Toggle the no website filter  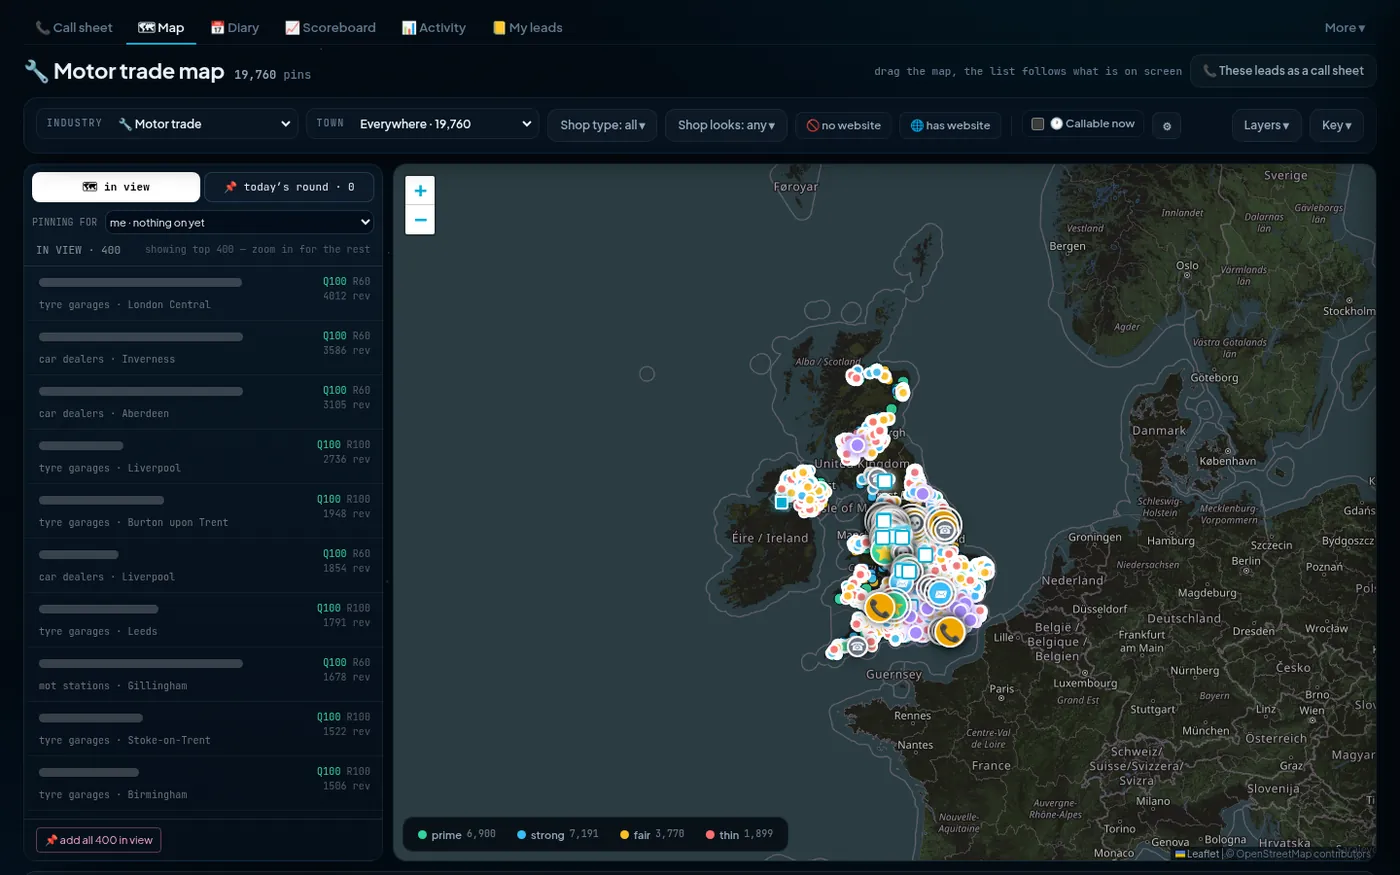click(x=844, y=125)
